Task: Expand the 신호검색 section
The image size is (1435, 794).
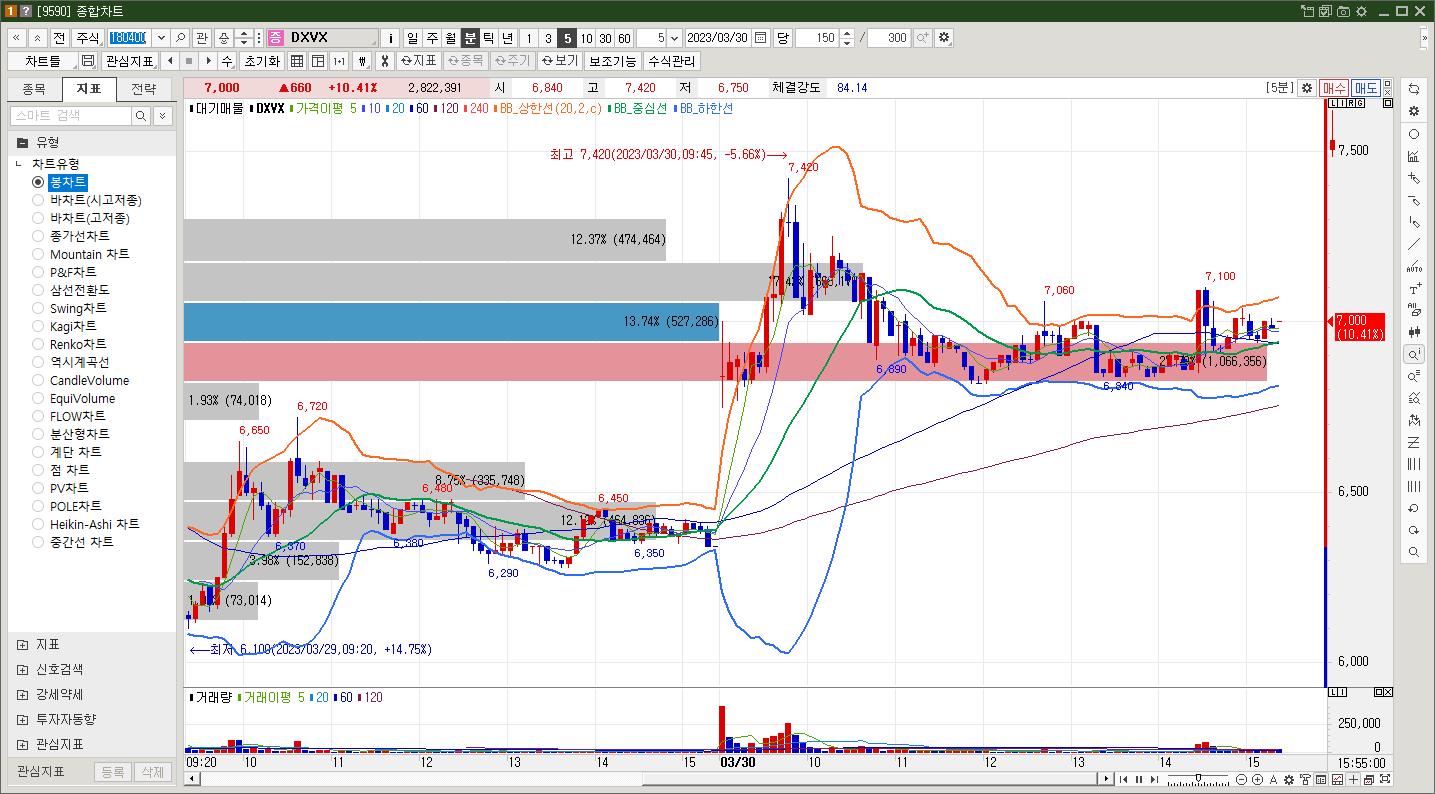Action: tap(22, 670)
